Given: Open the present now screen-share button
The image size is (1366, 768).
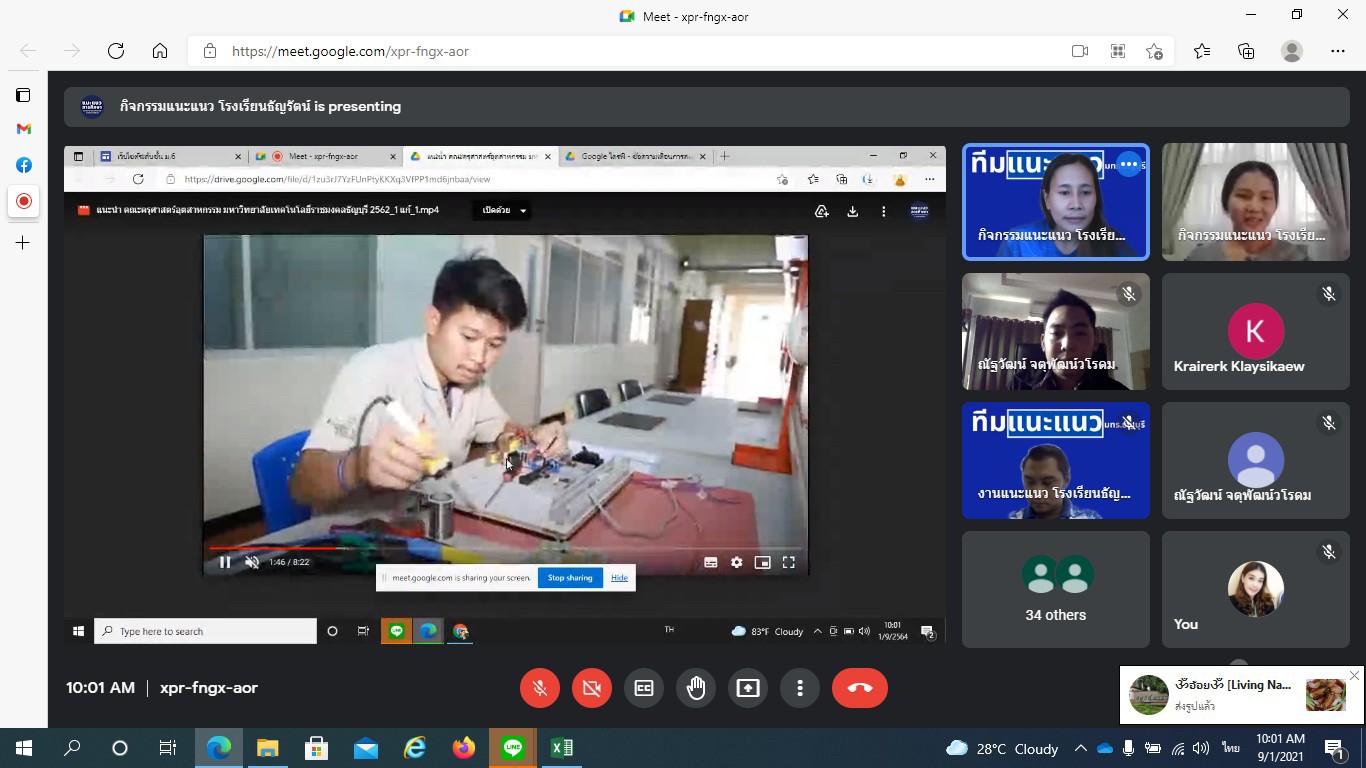Looking at the screenshot, I should pos(748,688).
